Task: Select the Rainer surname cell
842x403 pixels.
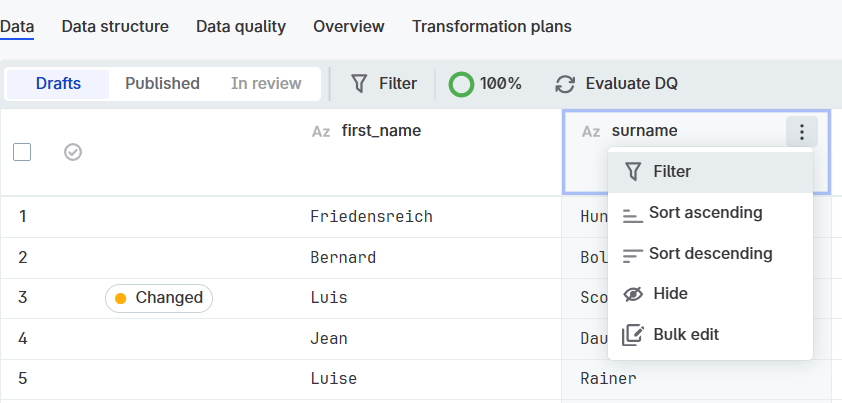Action: [608, 379]
